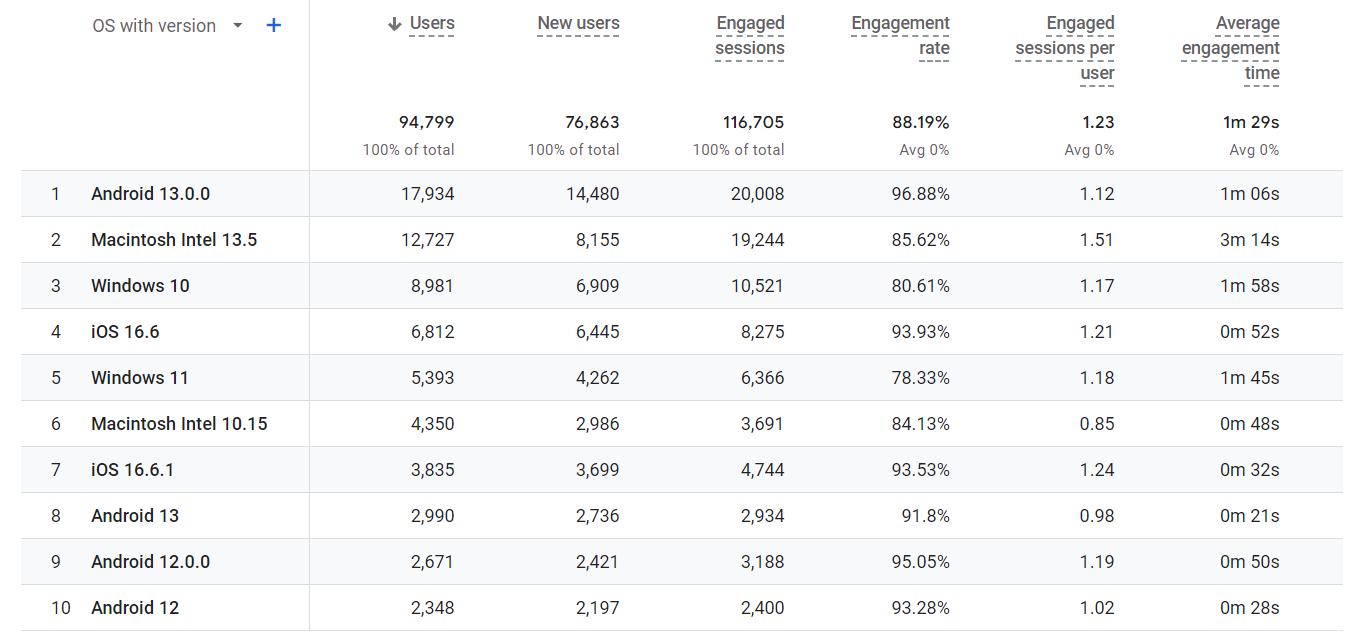Select the Windows 10 row label

click(x=140, y=286)
